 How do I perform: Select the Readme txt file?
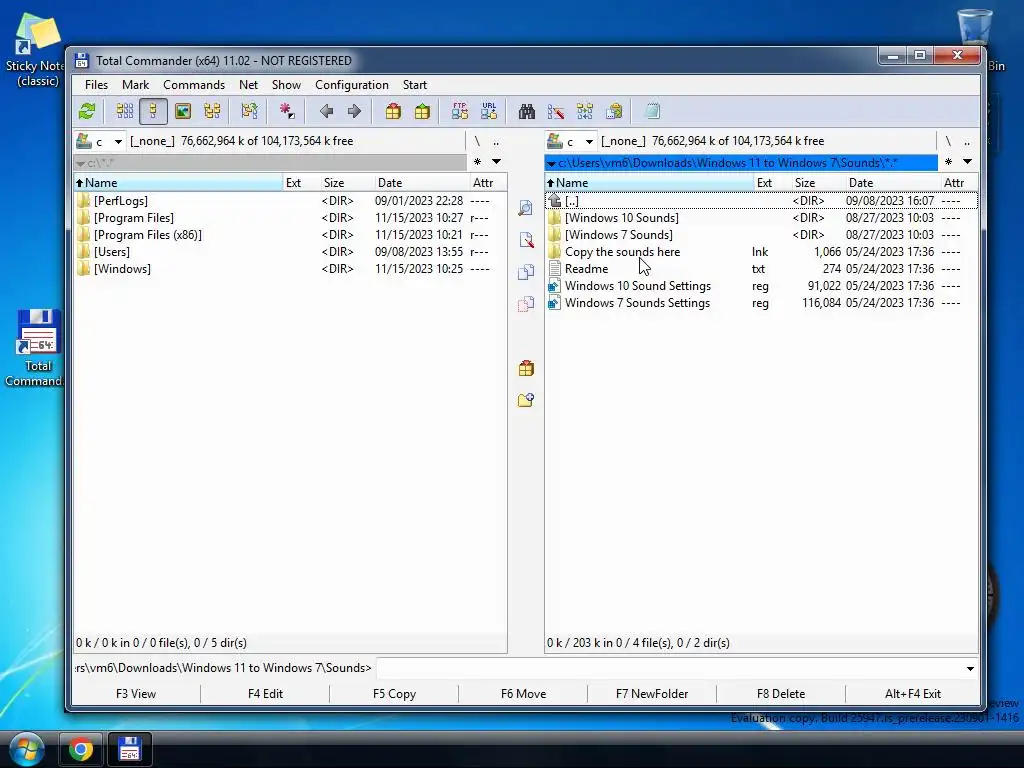point(761,269)
